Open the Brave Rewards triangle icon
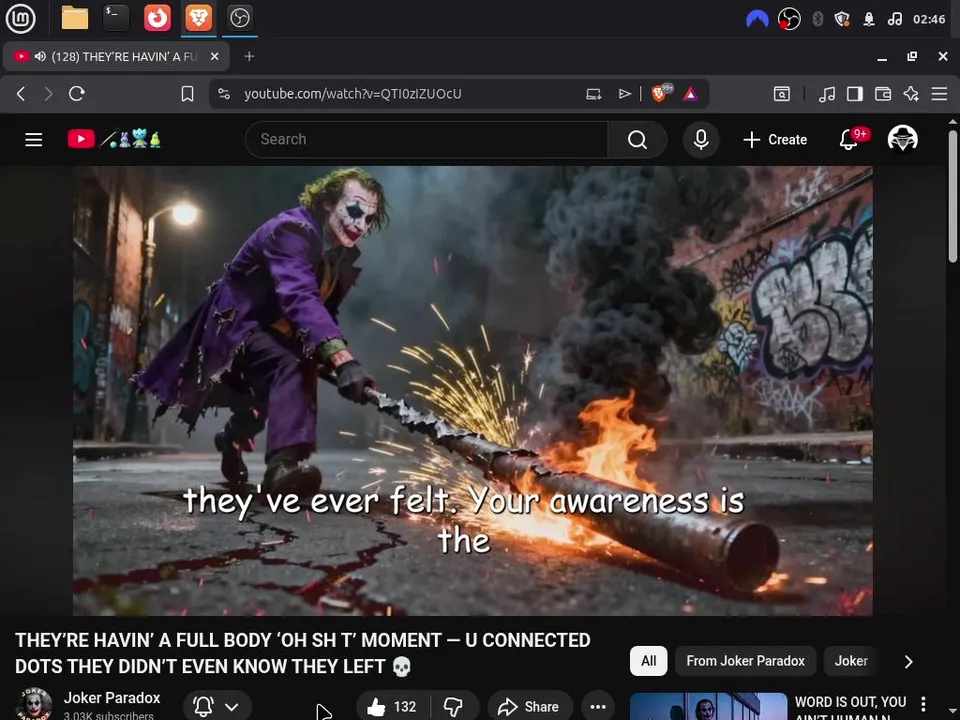960x720 pixels. (690, 94)
